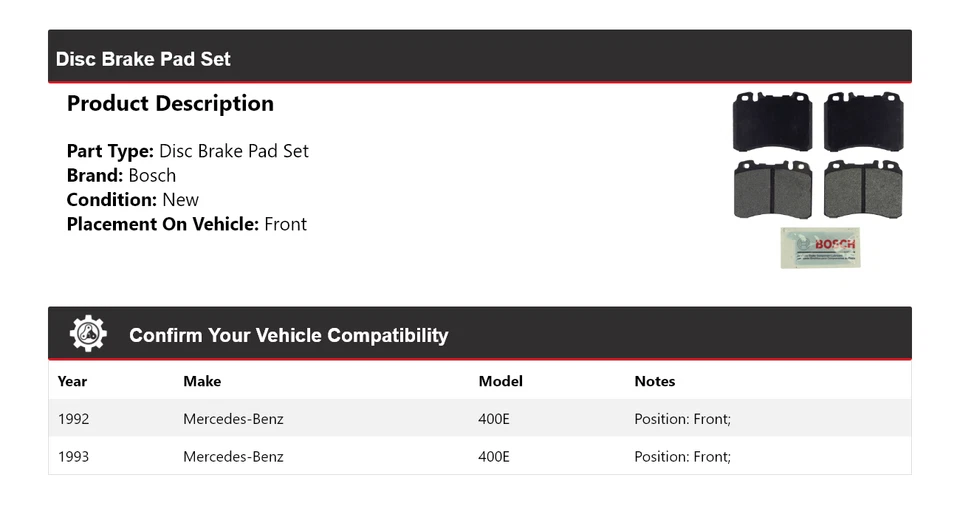The image size is (960, 517).
Task: Click Position: Front note in 1993 row
Action: tap(682, 457)
